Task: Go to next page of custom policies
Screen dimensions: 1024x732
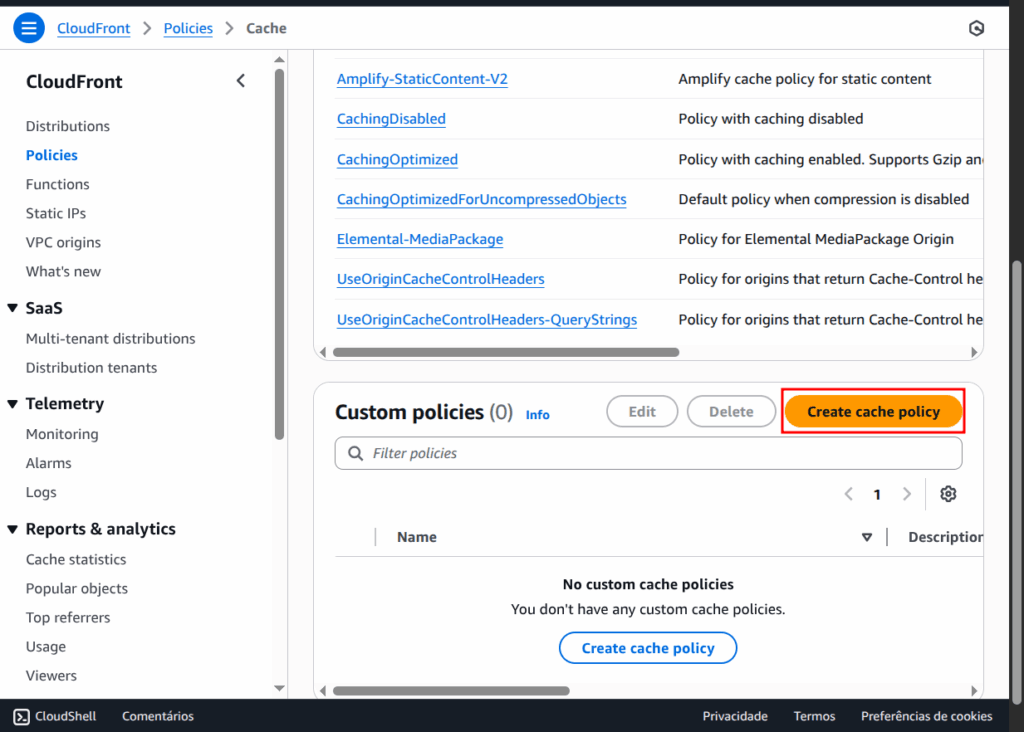Action: coord(907,494)
